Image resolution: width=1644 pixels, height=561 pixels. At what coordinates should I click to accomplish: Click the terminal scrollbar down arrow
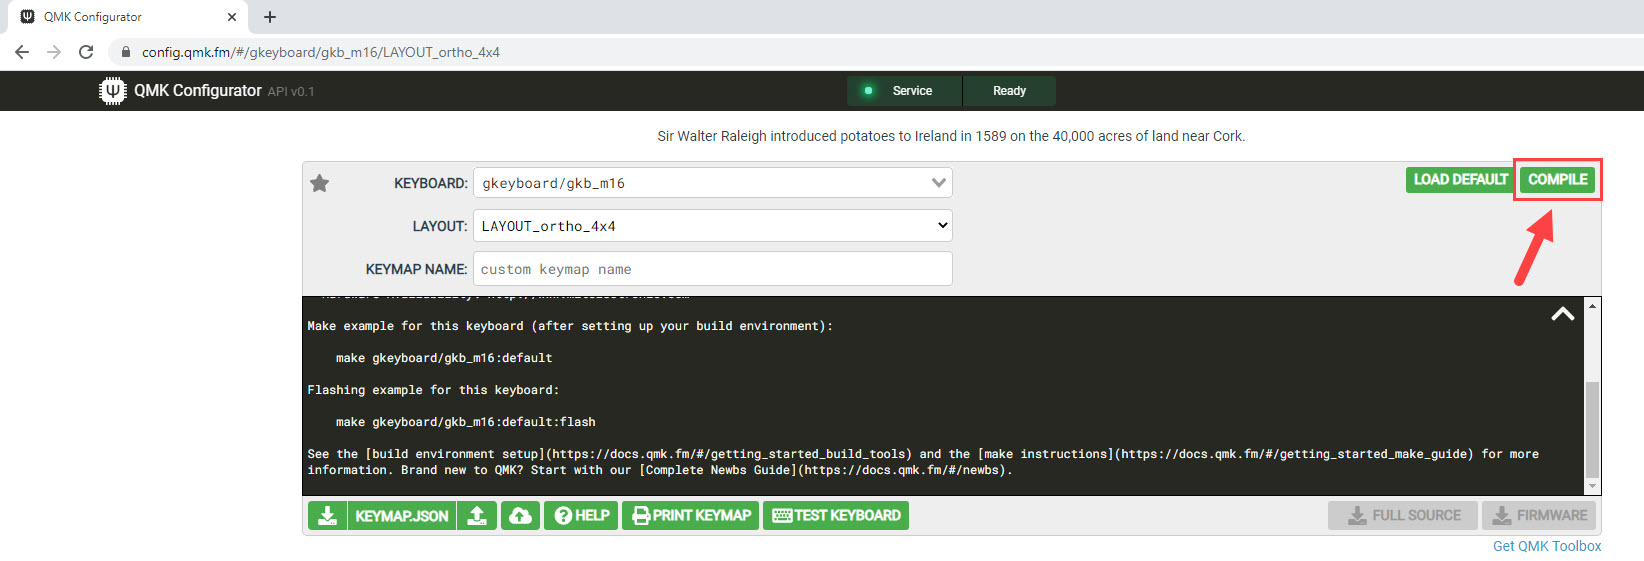tap(1592, 486)
